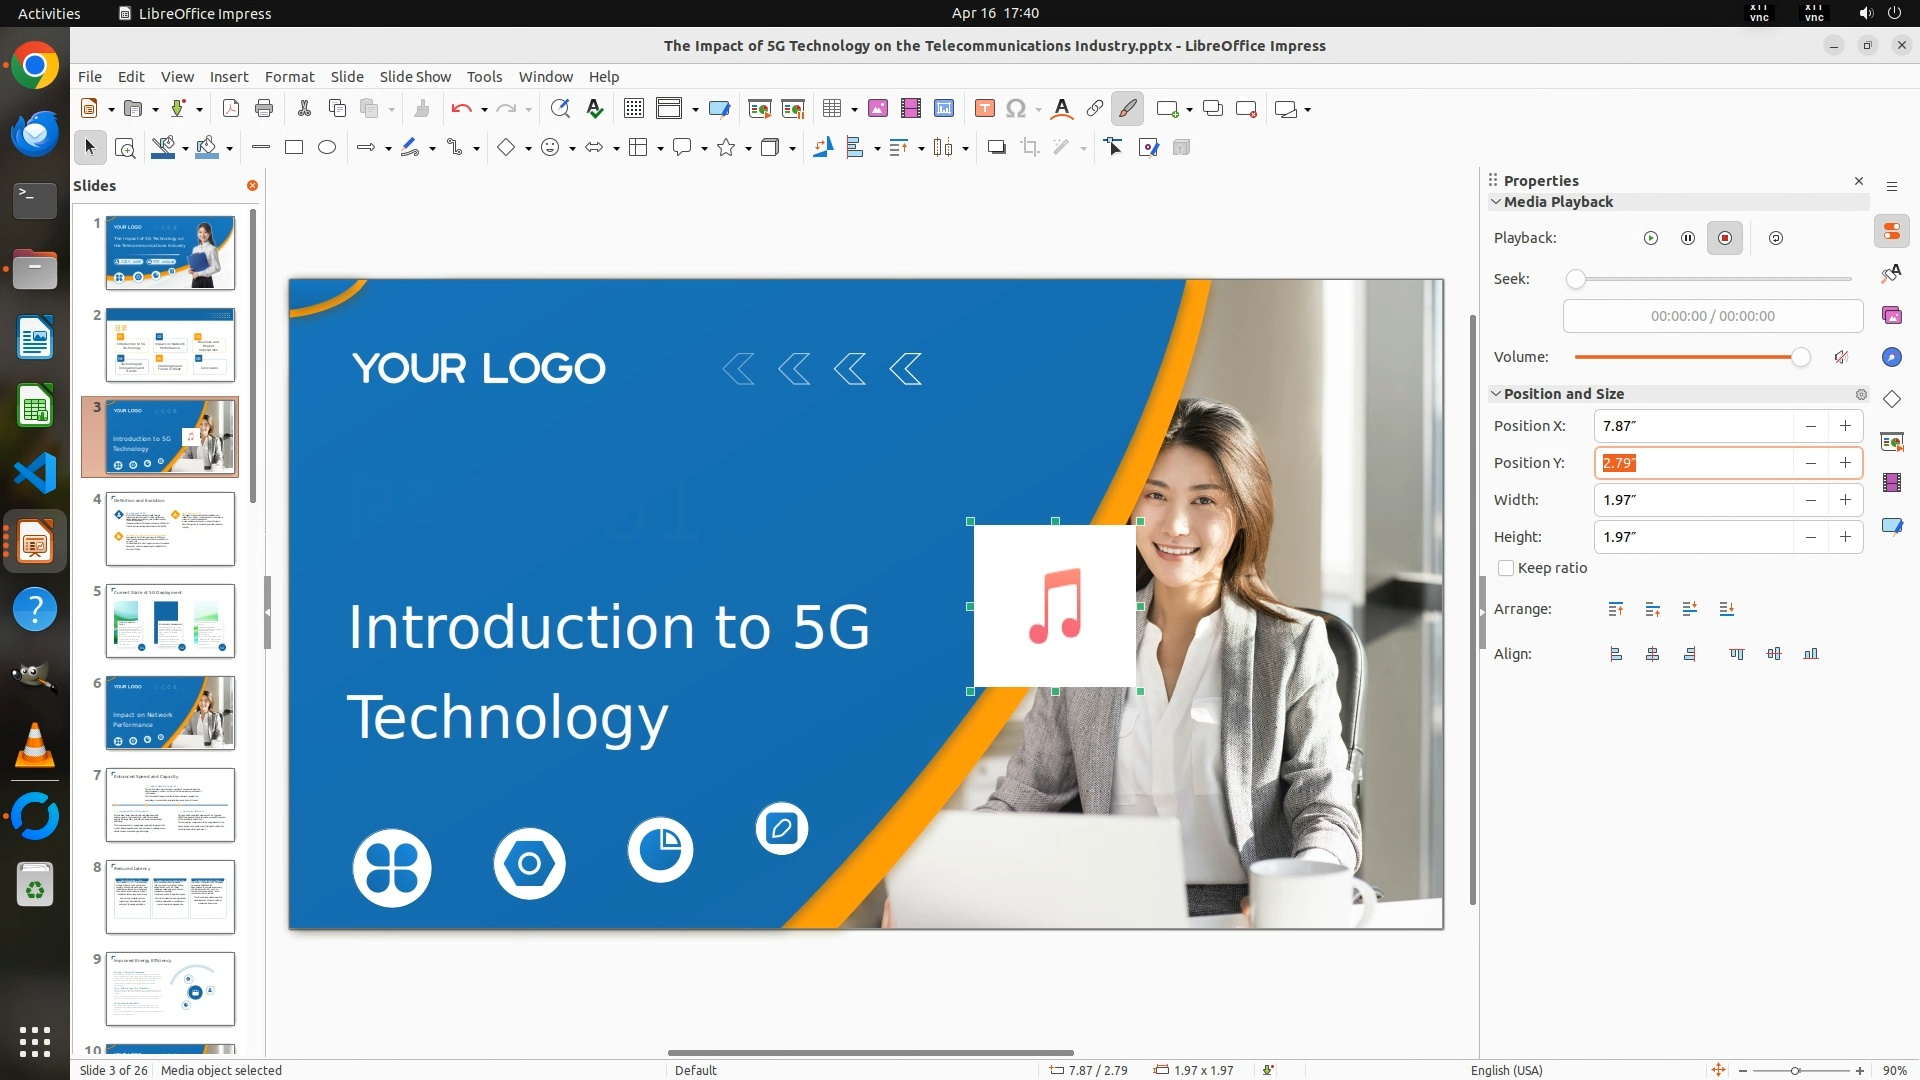
Task: Collapse the Media Playback section
Action: pyautogui.click(x=1496, y=202)
